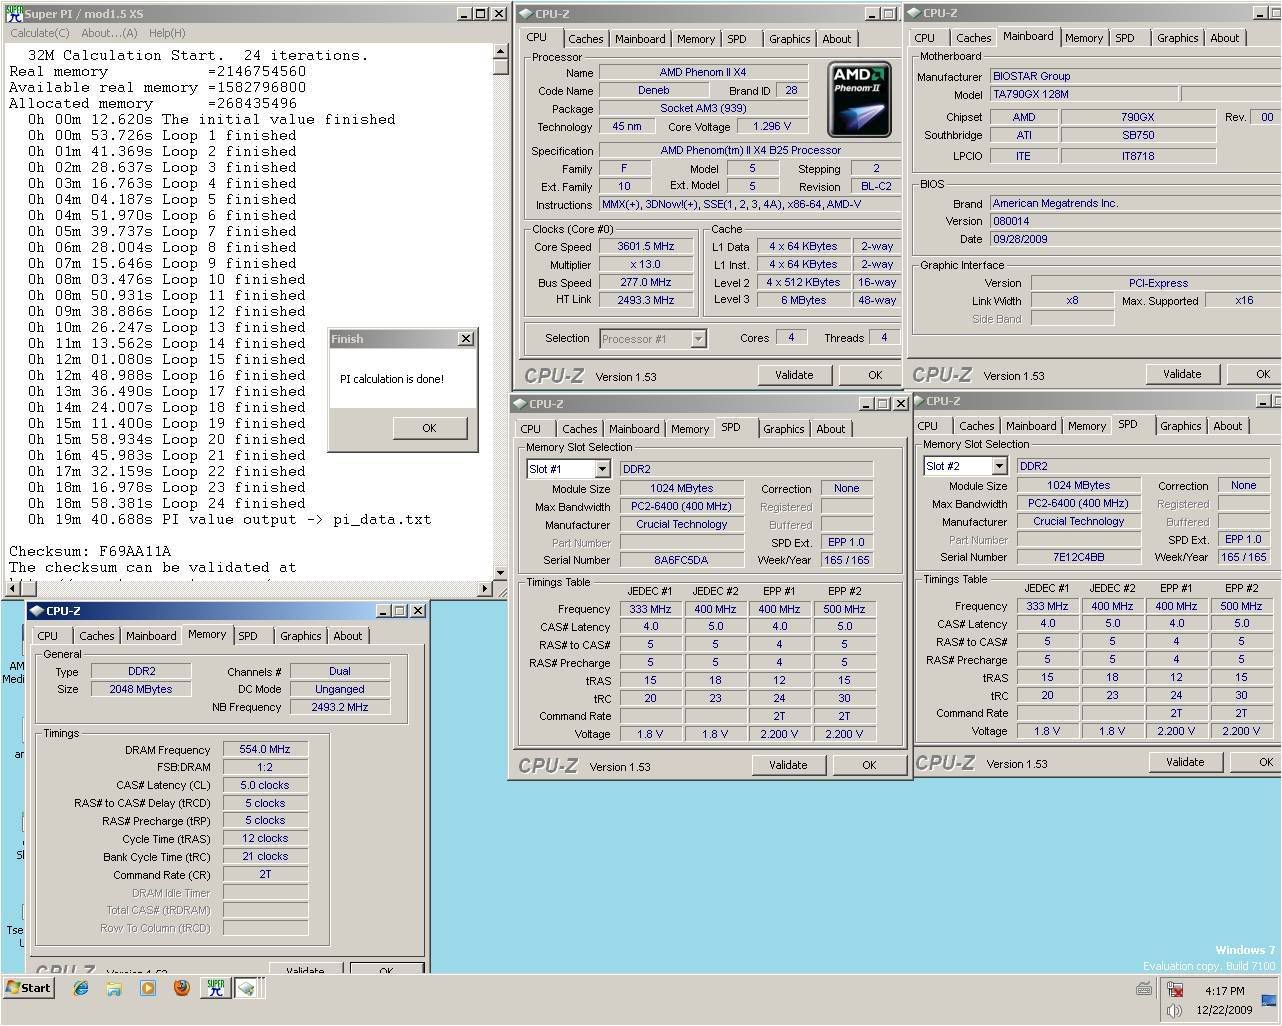Open Windows Explorer folder icon in taskbar

[114, 988]
